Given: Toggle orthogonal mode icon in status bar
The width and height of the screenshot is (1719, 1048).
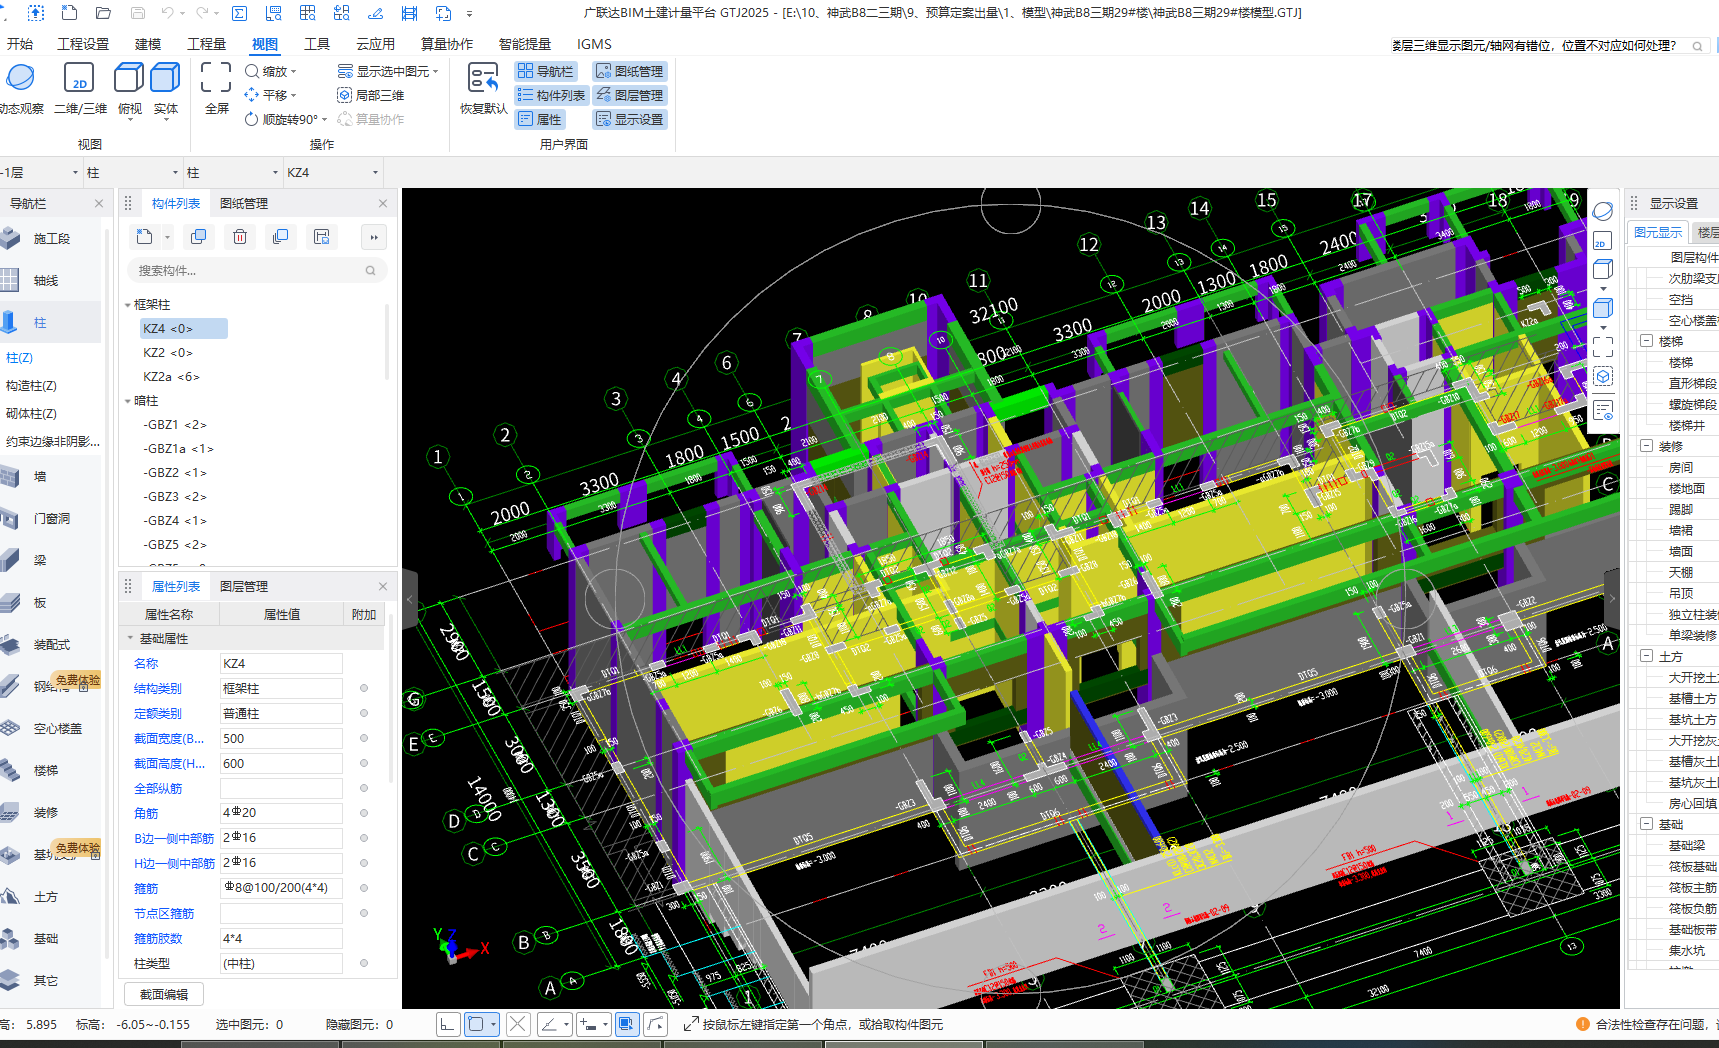Looking at the screenshot, I should pos(447,1024).
